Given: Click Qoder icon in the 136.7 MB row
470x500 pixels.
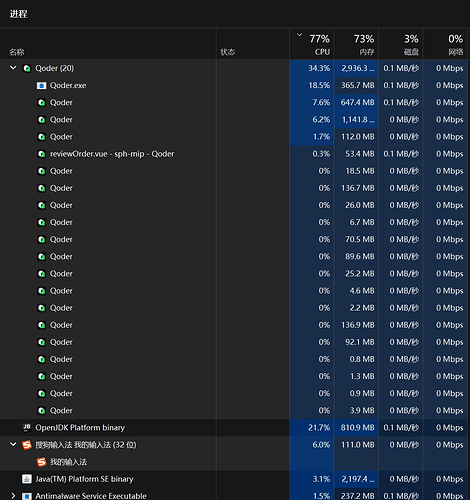Looking at the screenshot, I should click(41, 188).
